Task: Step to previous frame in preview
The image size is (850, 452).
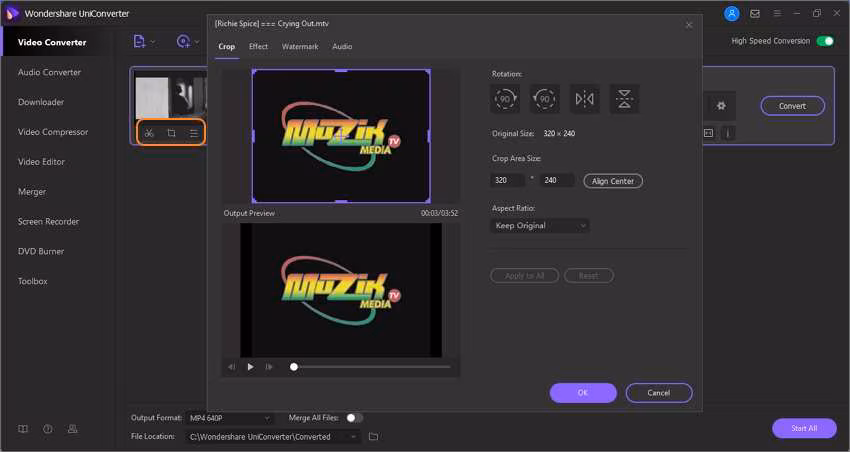Action: click(x=231, y=367)
